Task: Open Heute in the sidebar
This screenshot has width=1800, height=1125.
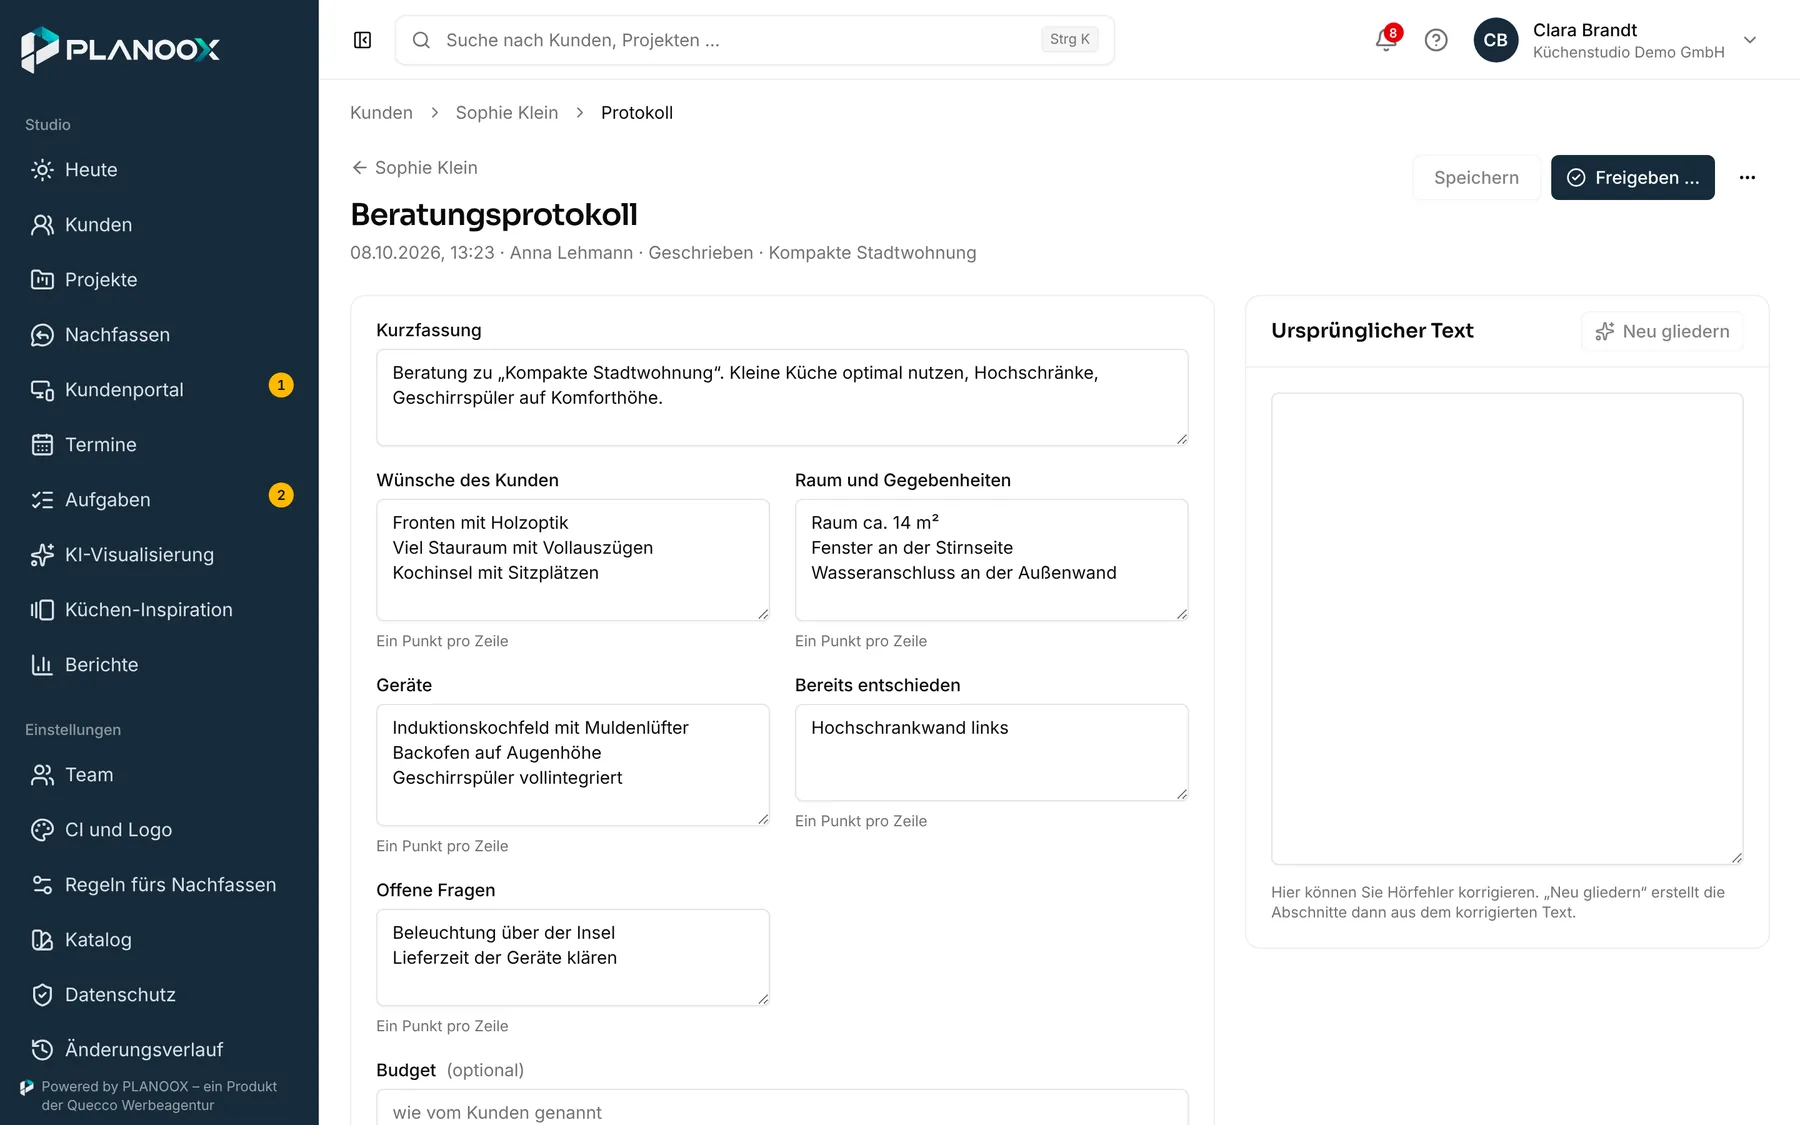Action: point(159,170)
